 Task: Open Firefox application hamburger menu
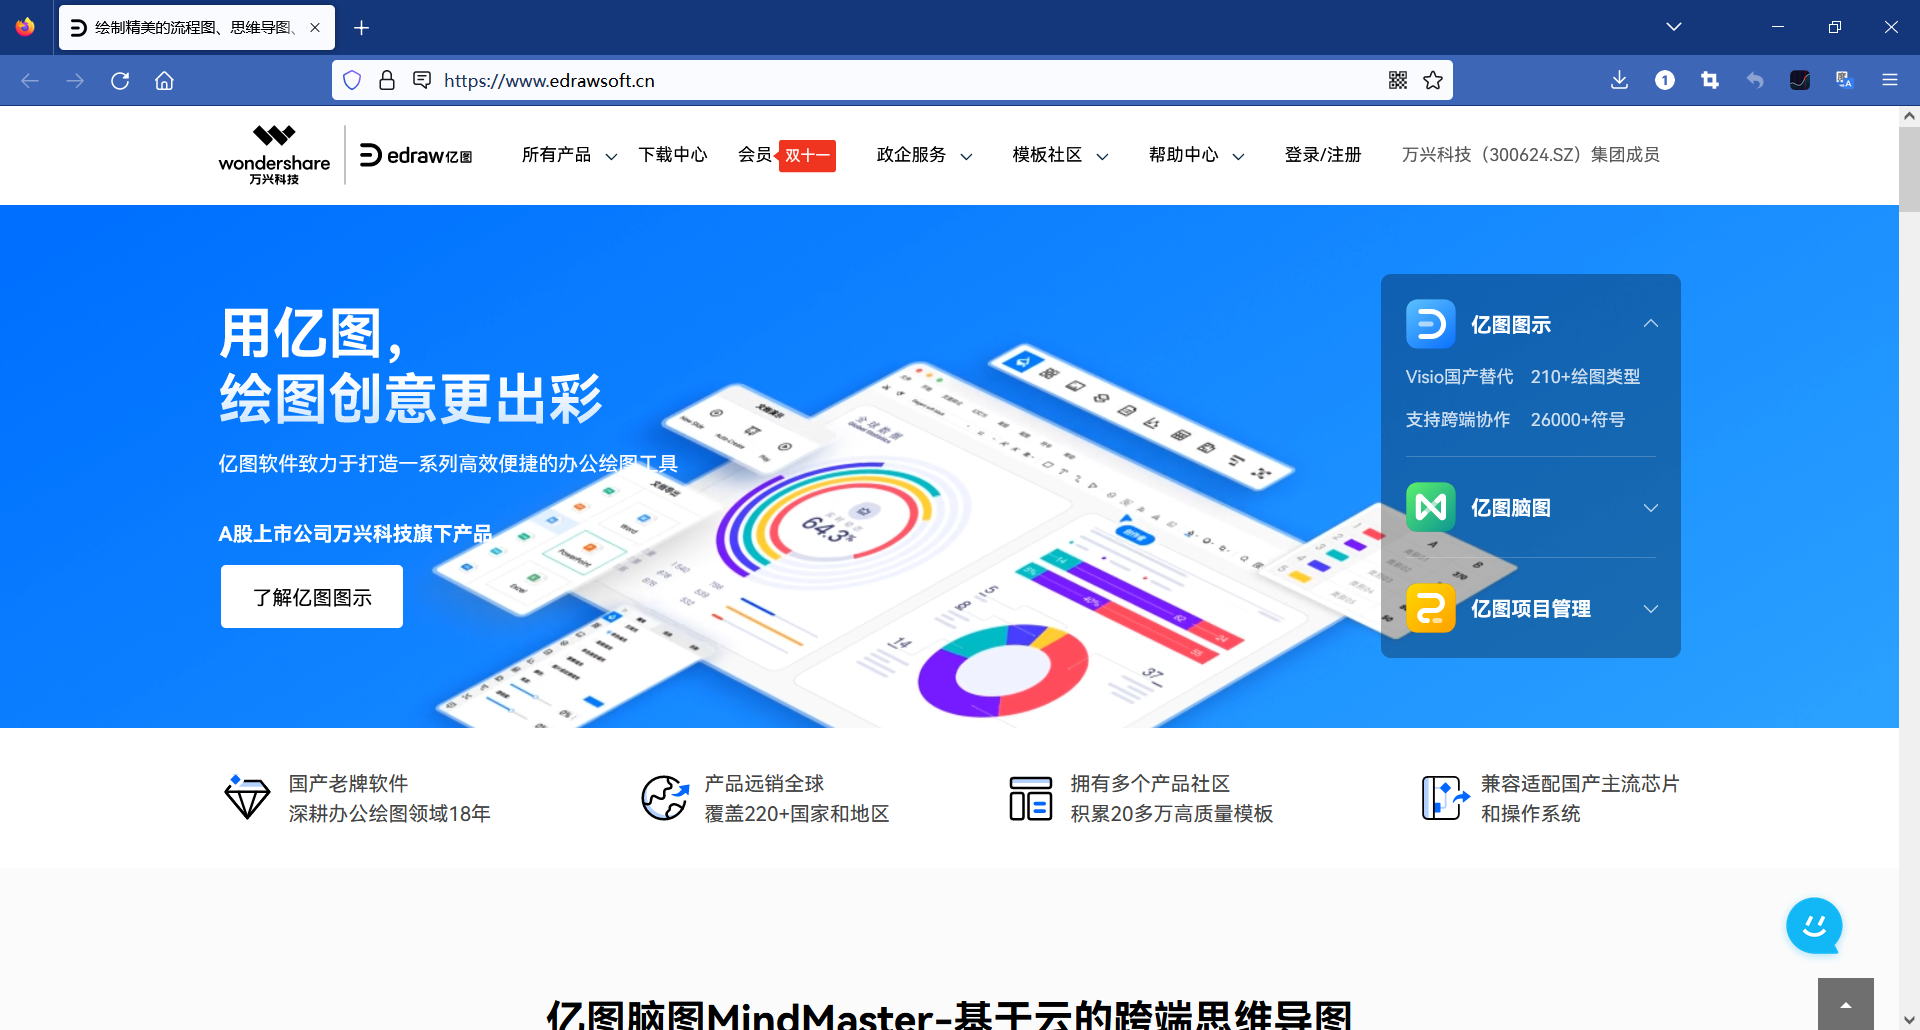pos(1890,80)
